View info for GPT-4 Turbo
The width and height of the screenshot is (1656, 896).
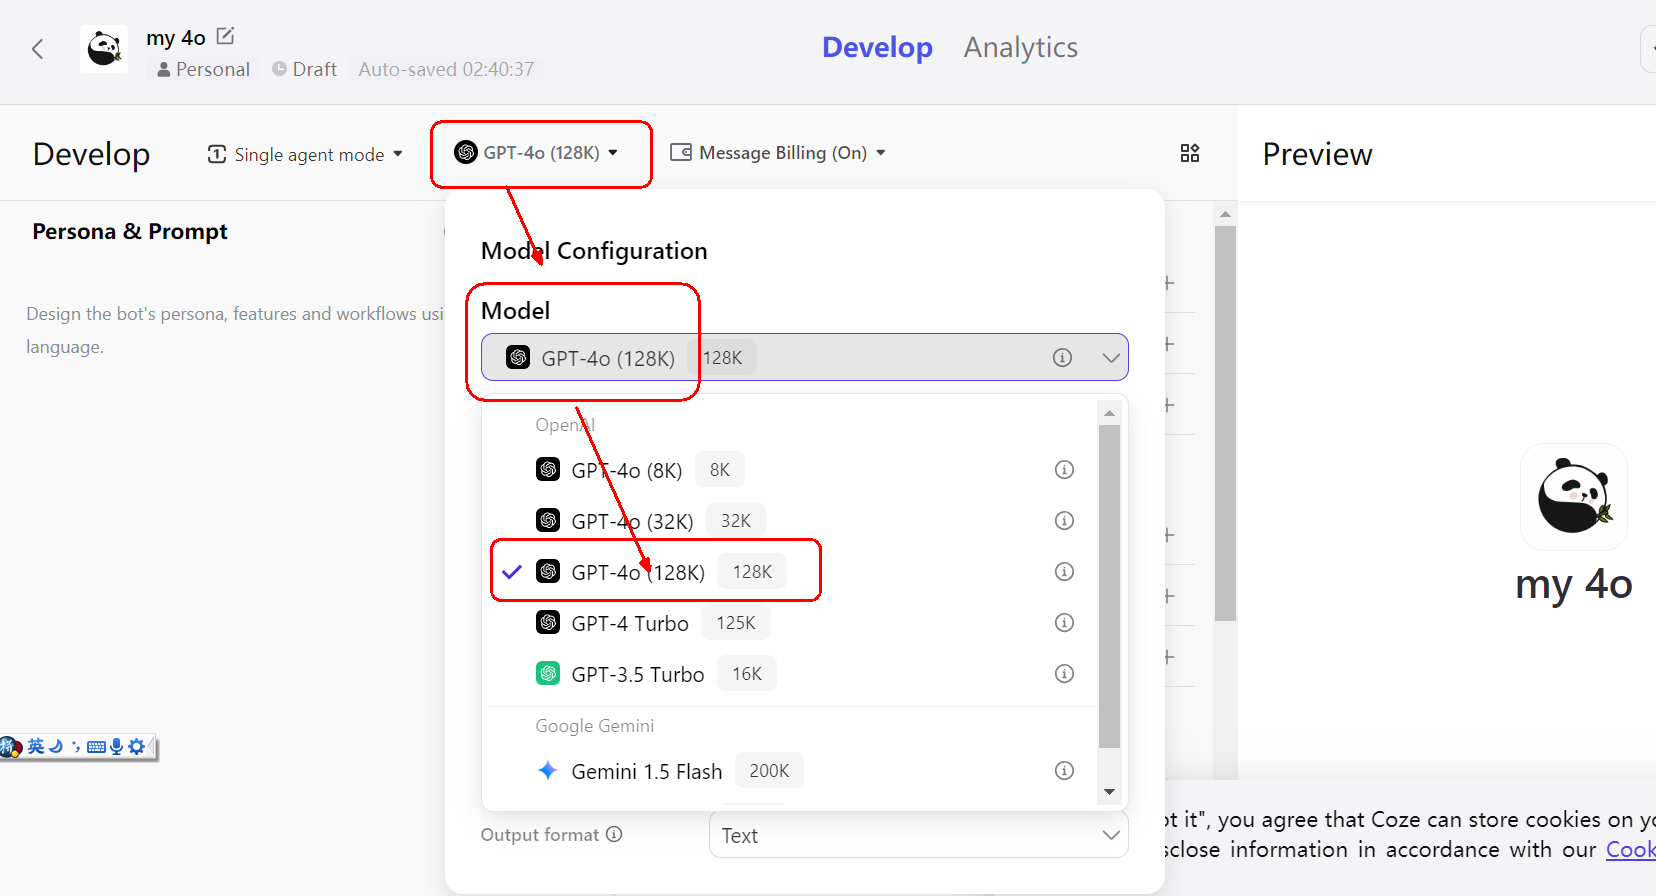1064,623
